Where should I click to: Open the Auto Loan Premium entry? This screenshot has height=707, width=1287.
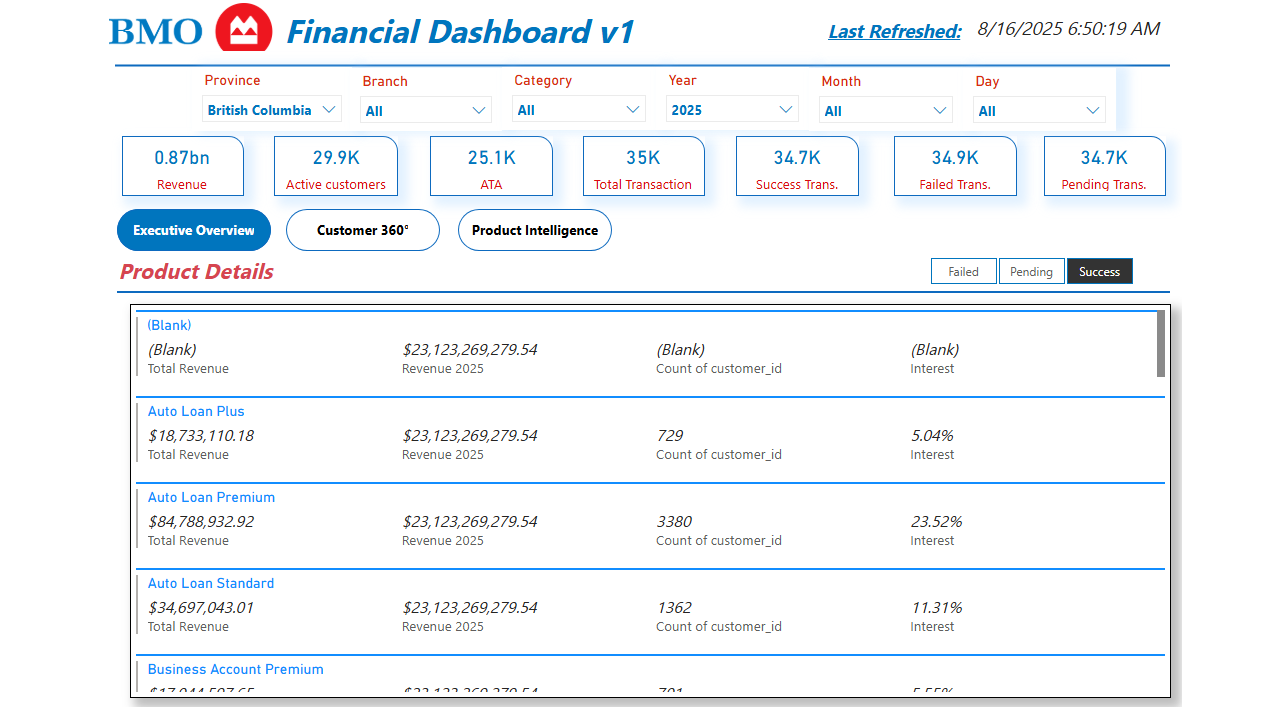tap(211, 497)
